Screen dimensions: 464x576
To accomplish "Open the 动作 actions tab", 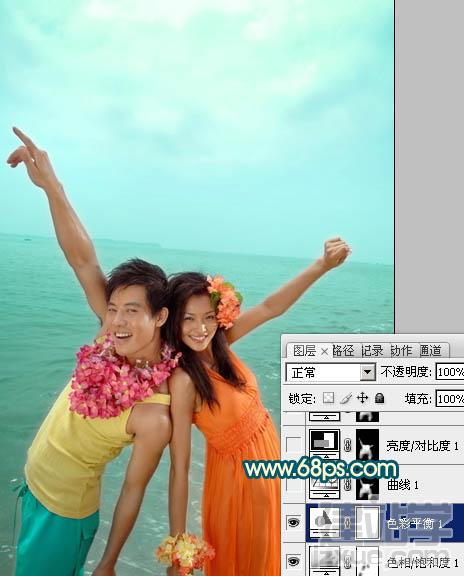I will pos(401,350).
